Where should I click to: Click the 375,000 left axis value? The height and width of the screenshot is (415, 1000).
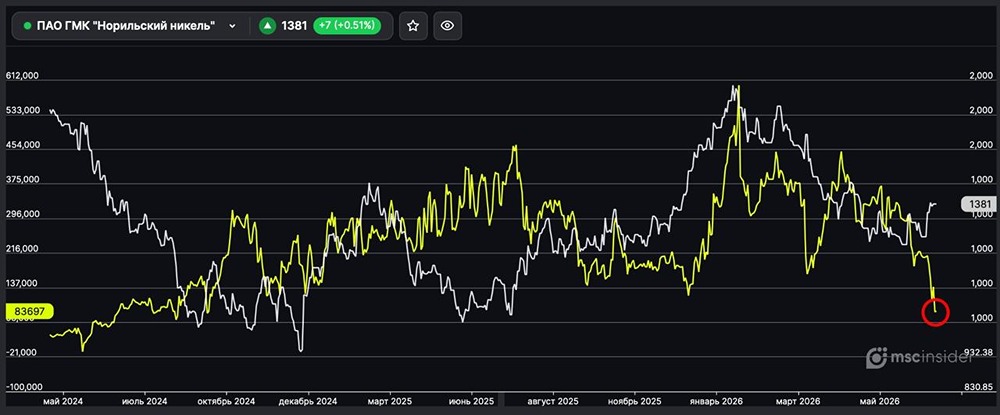(22, 180)
